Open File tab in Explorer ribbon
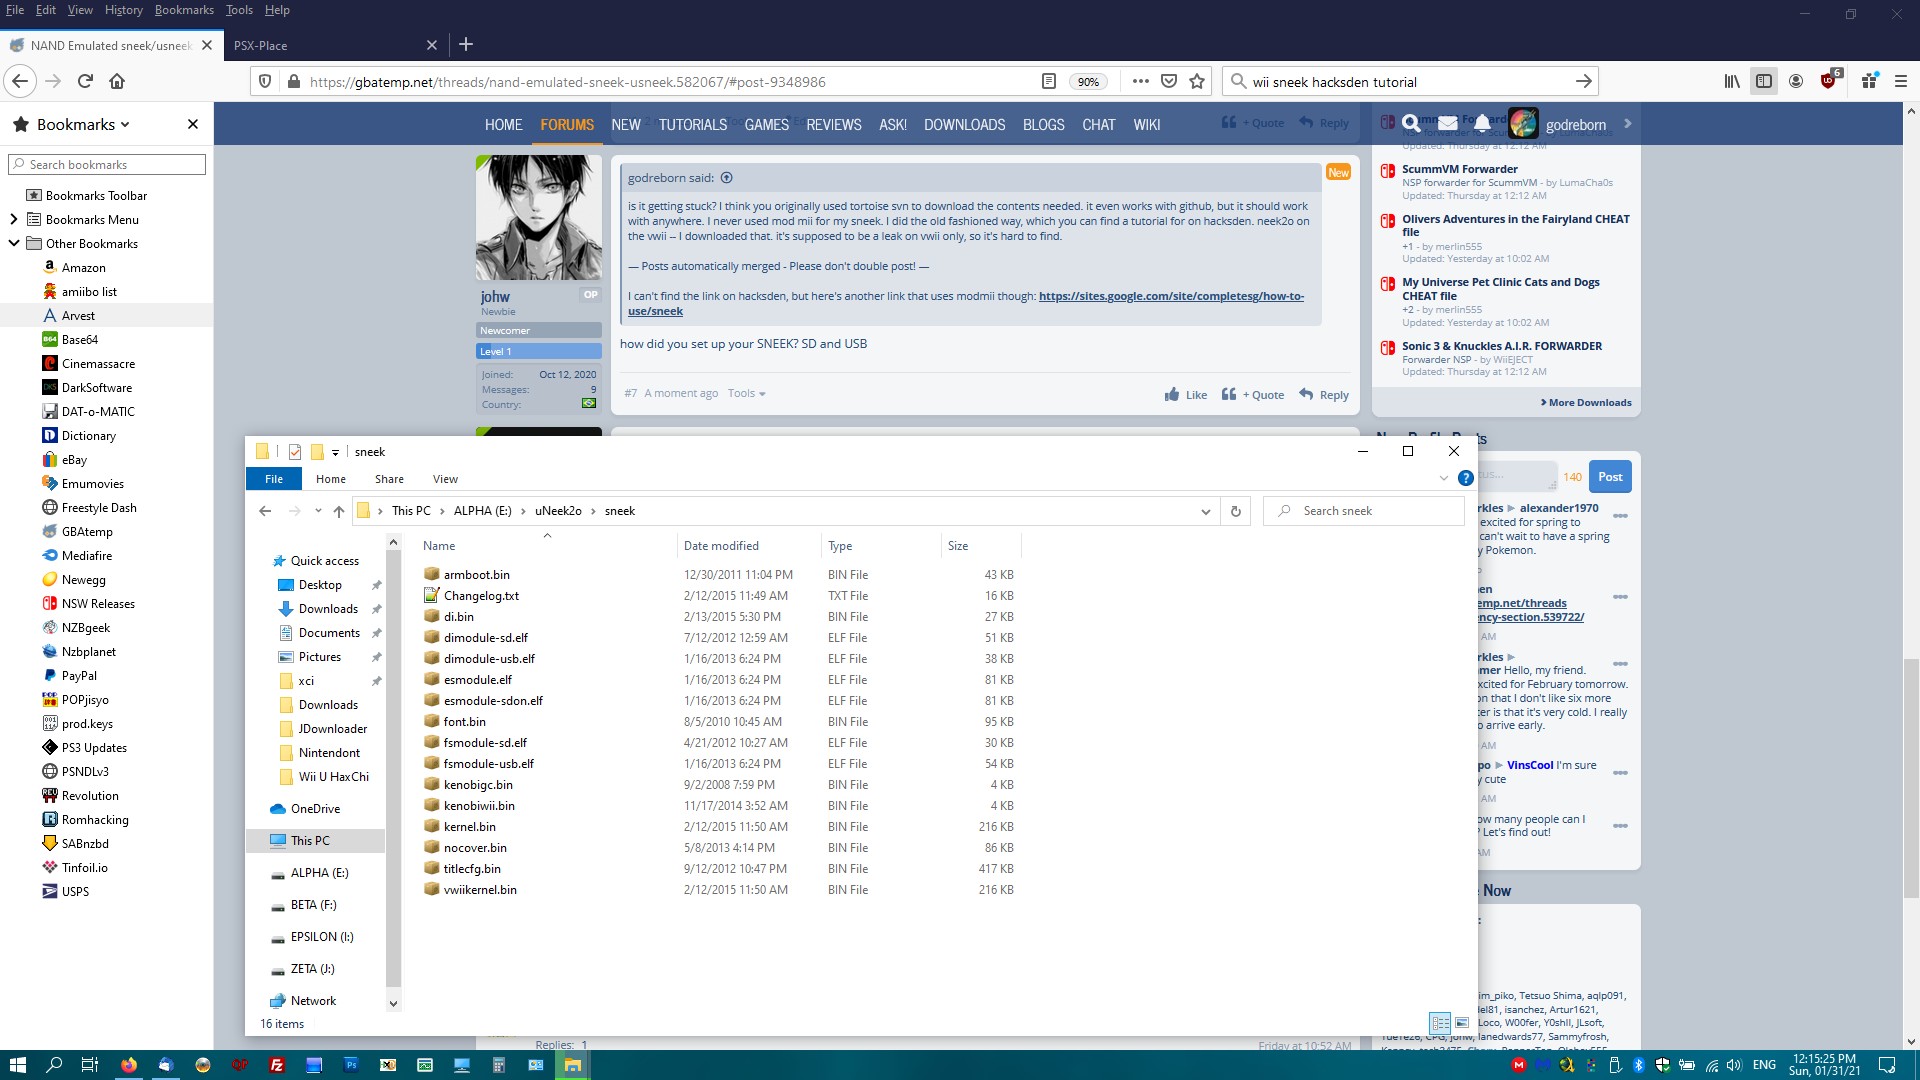1920x1080 pixels. tap(274, 479)
